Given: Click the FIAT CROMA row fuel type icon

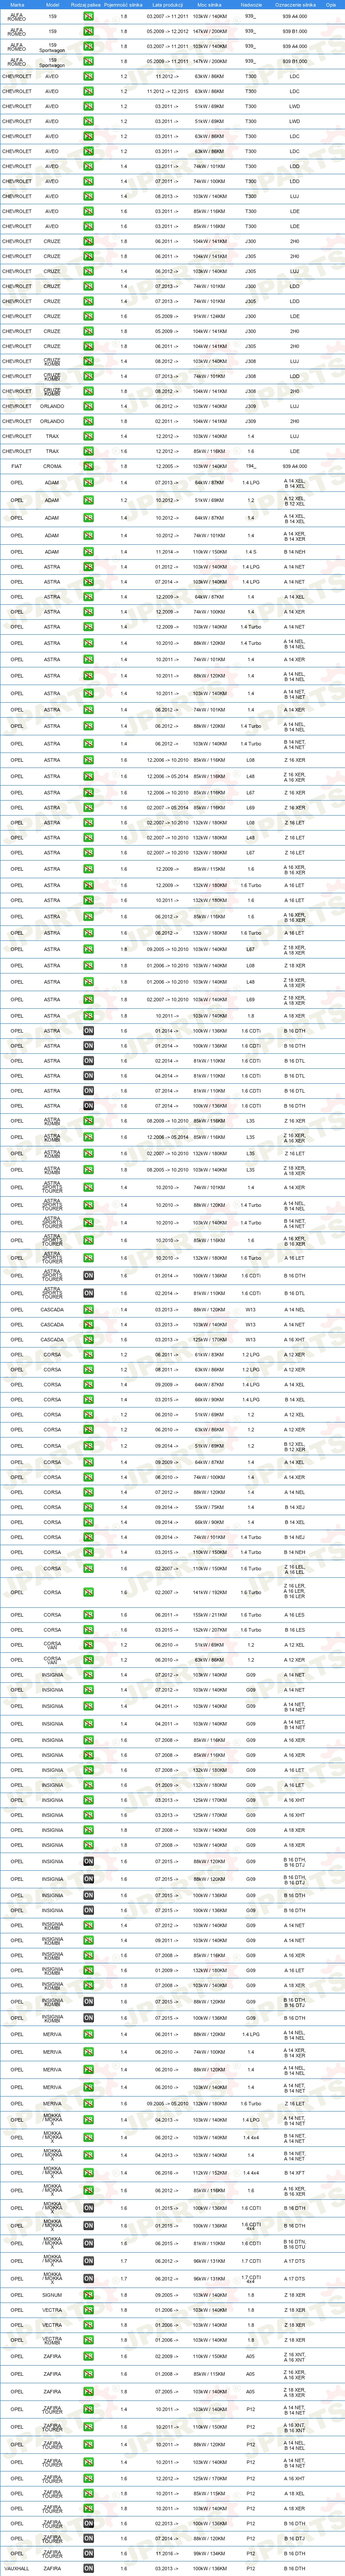Looking at the screenshot, I should coord(88,466).
